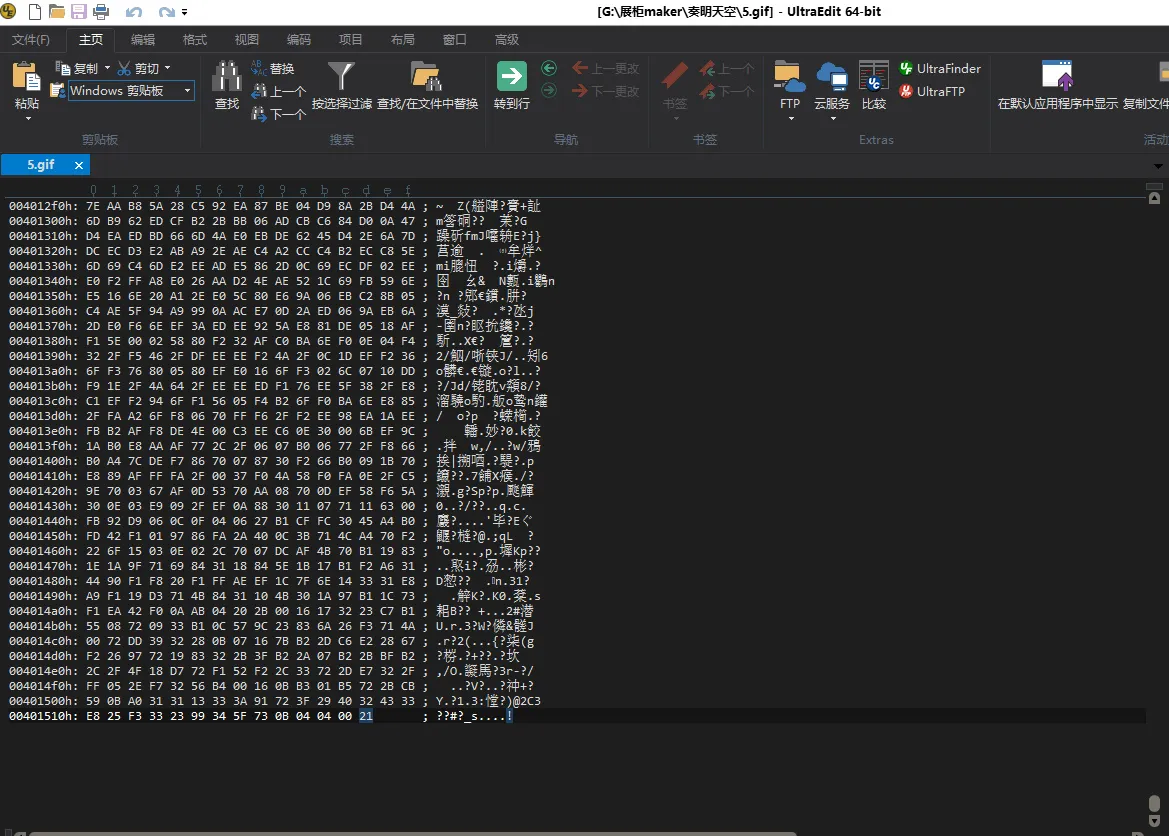Image resolution: width=1169 pixels, height=836 pixels.
Task: Click the UltraEdit application logo icon
Action: click(x=8, y=11)
